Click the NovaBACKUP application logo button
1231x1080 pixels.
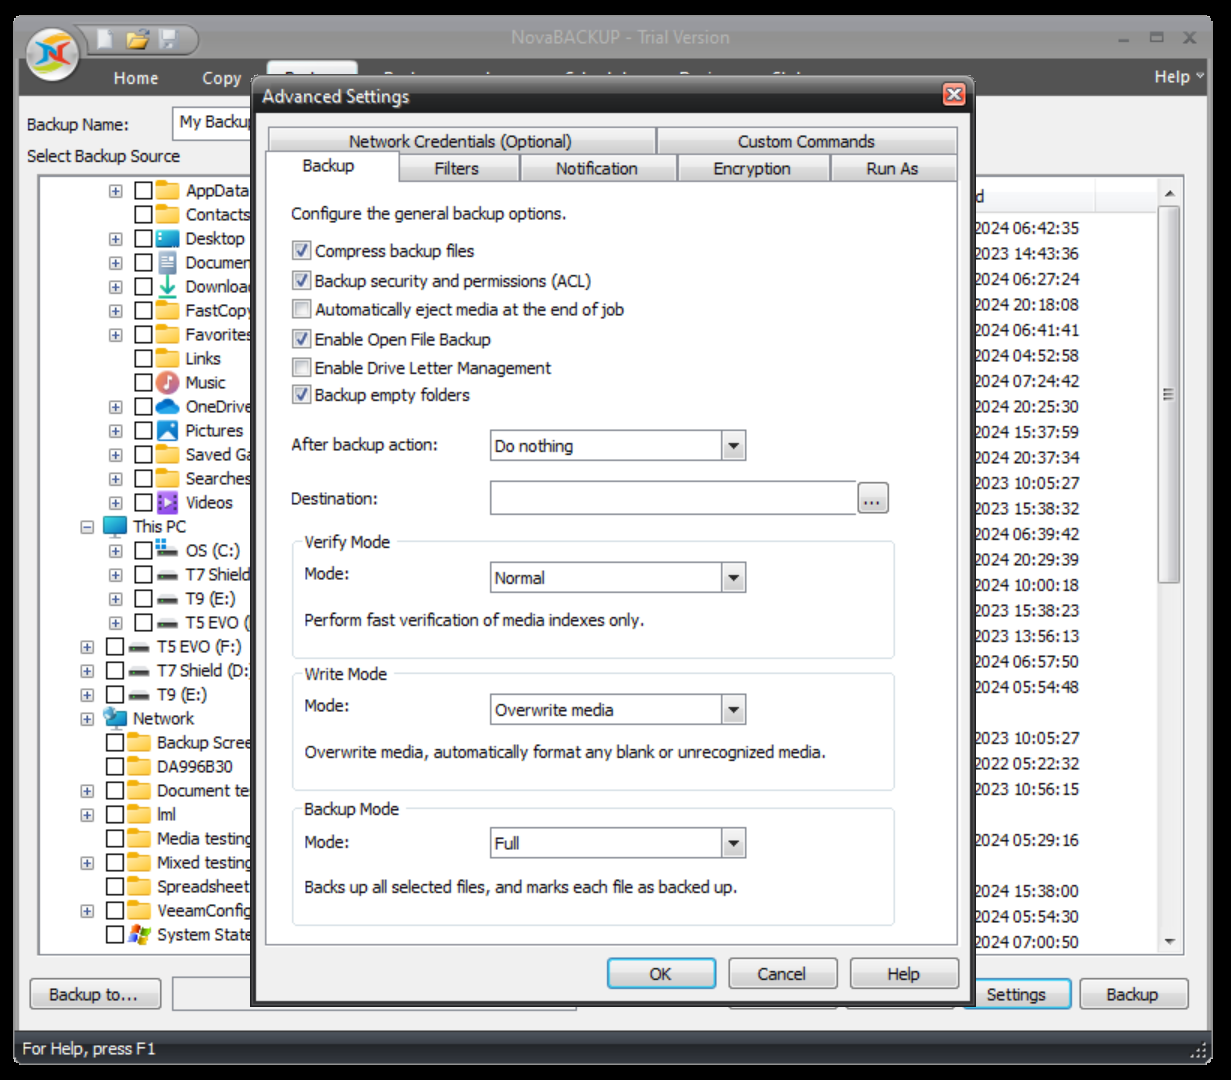coord(53,54)
